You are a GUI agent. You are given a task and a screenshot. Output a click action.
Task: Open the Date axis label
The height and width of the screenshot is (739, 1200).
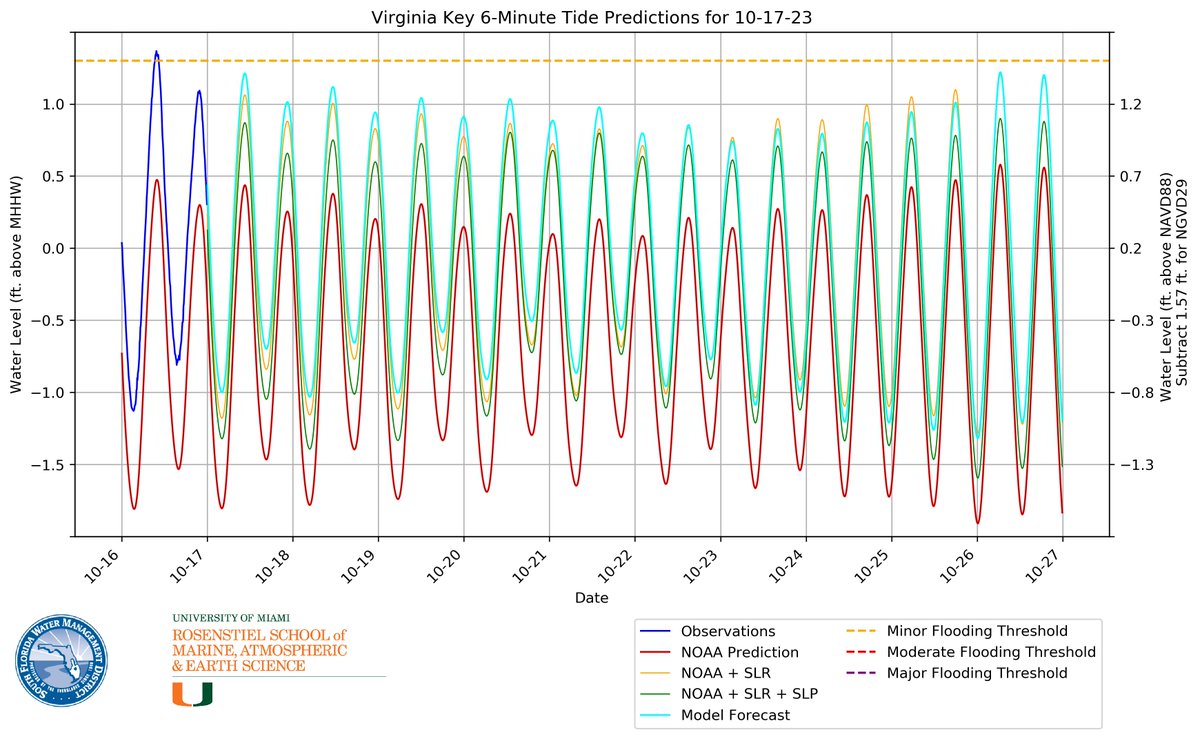[594, 597]
